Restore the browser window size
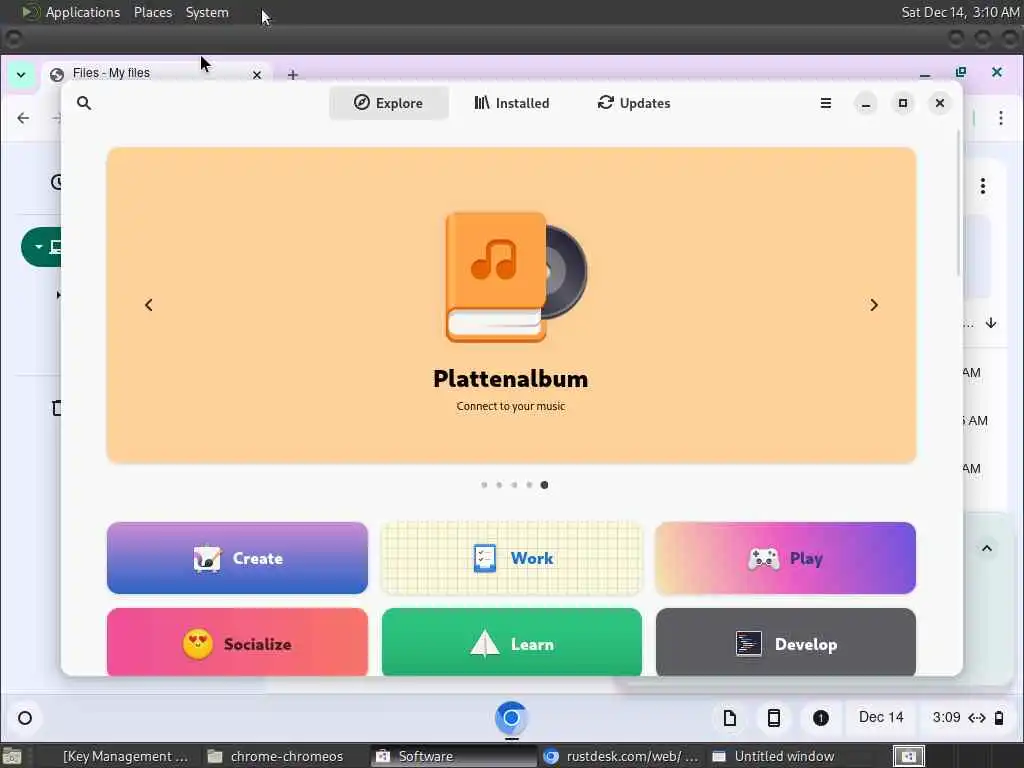The image size is (1024, 768). coord(961,72)
